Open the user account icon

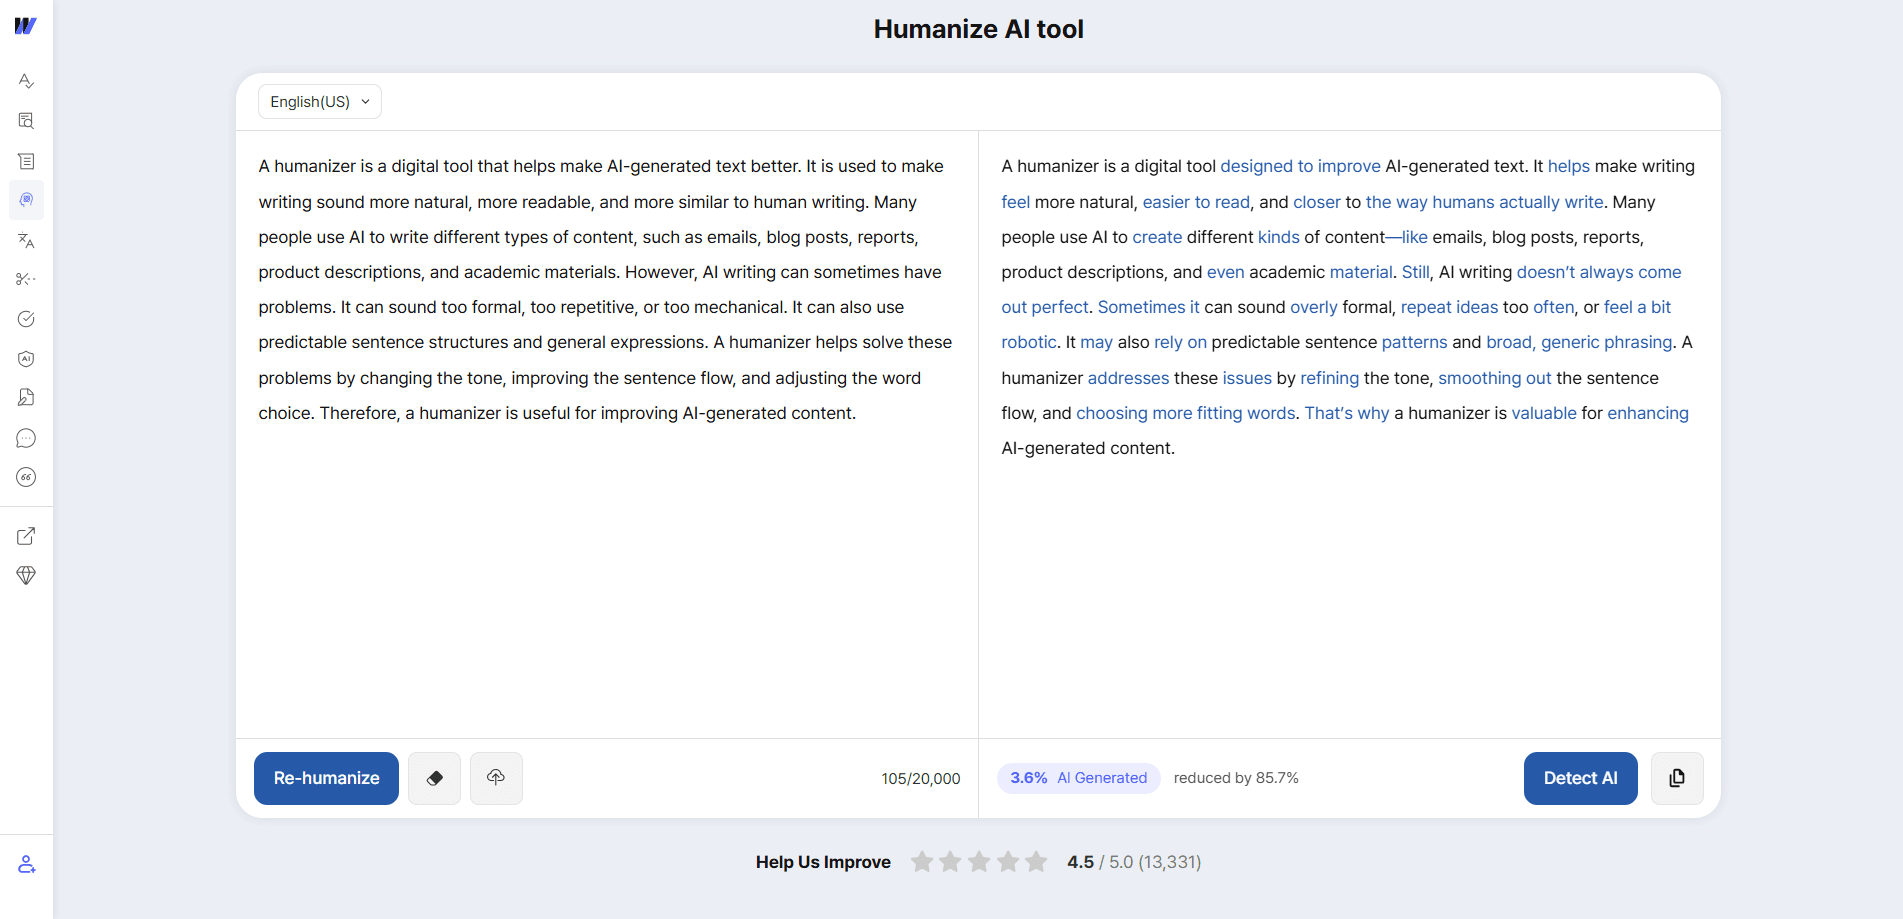[x=26, y=864]
